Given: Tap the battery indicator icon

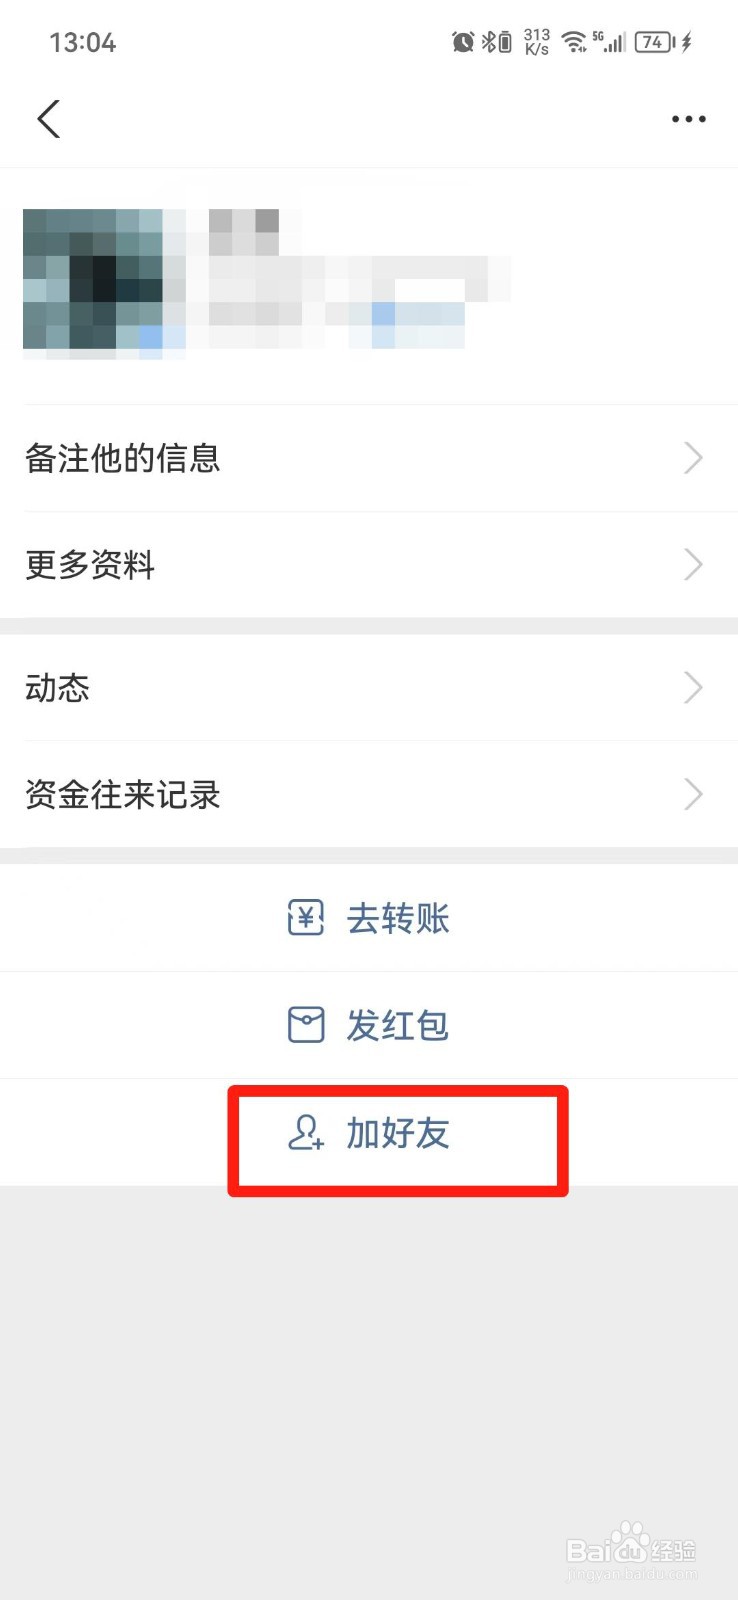Looking at the screenshot, I should point(656,42).
